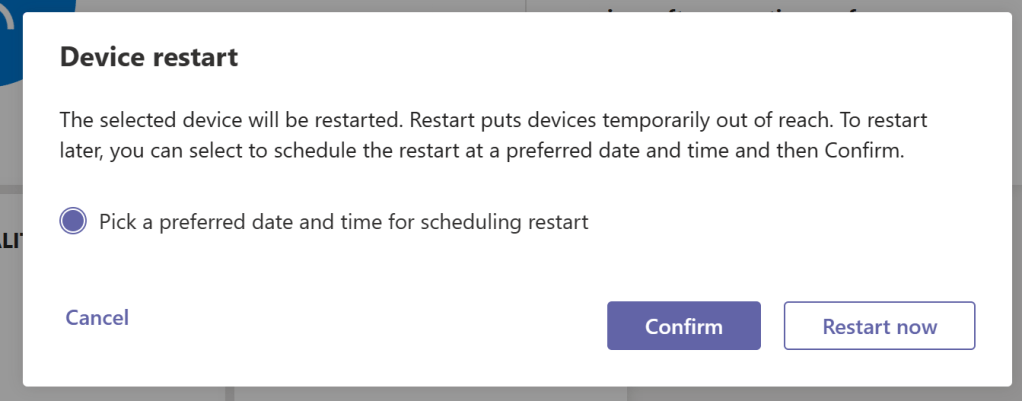Screen dimensions: 1022x401
Task: Choose the outlined 'Restart now' button
Action: coord(879,326)
